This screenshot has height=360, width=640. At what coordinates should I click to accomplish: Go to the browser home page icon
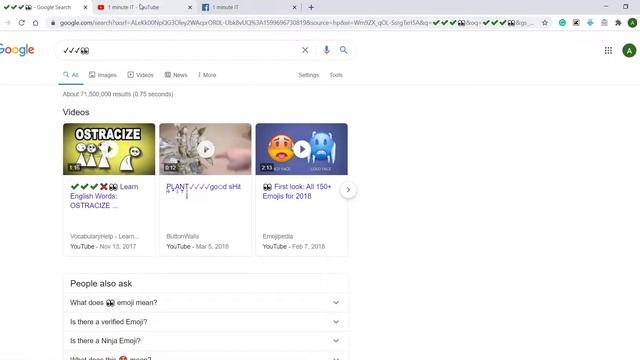[x=36, y=23]
